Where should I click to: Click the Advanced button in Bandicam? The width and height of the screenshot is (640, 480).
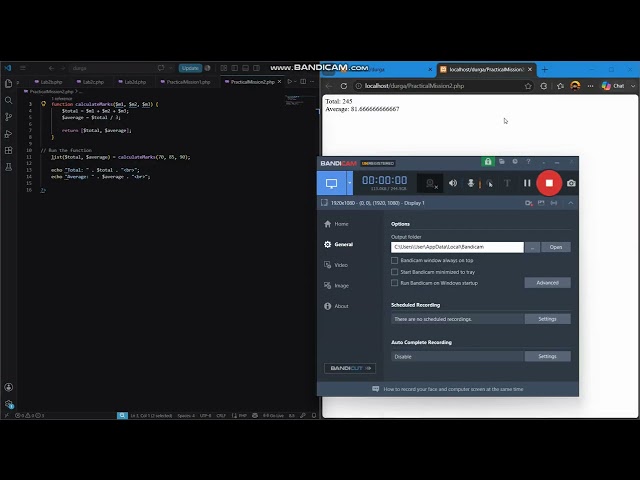point(547,283)
